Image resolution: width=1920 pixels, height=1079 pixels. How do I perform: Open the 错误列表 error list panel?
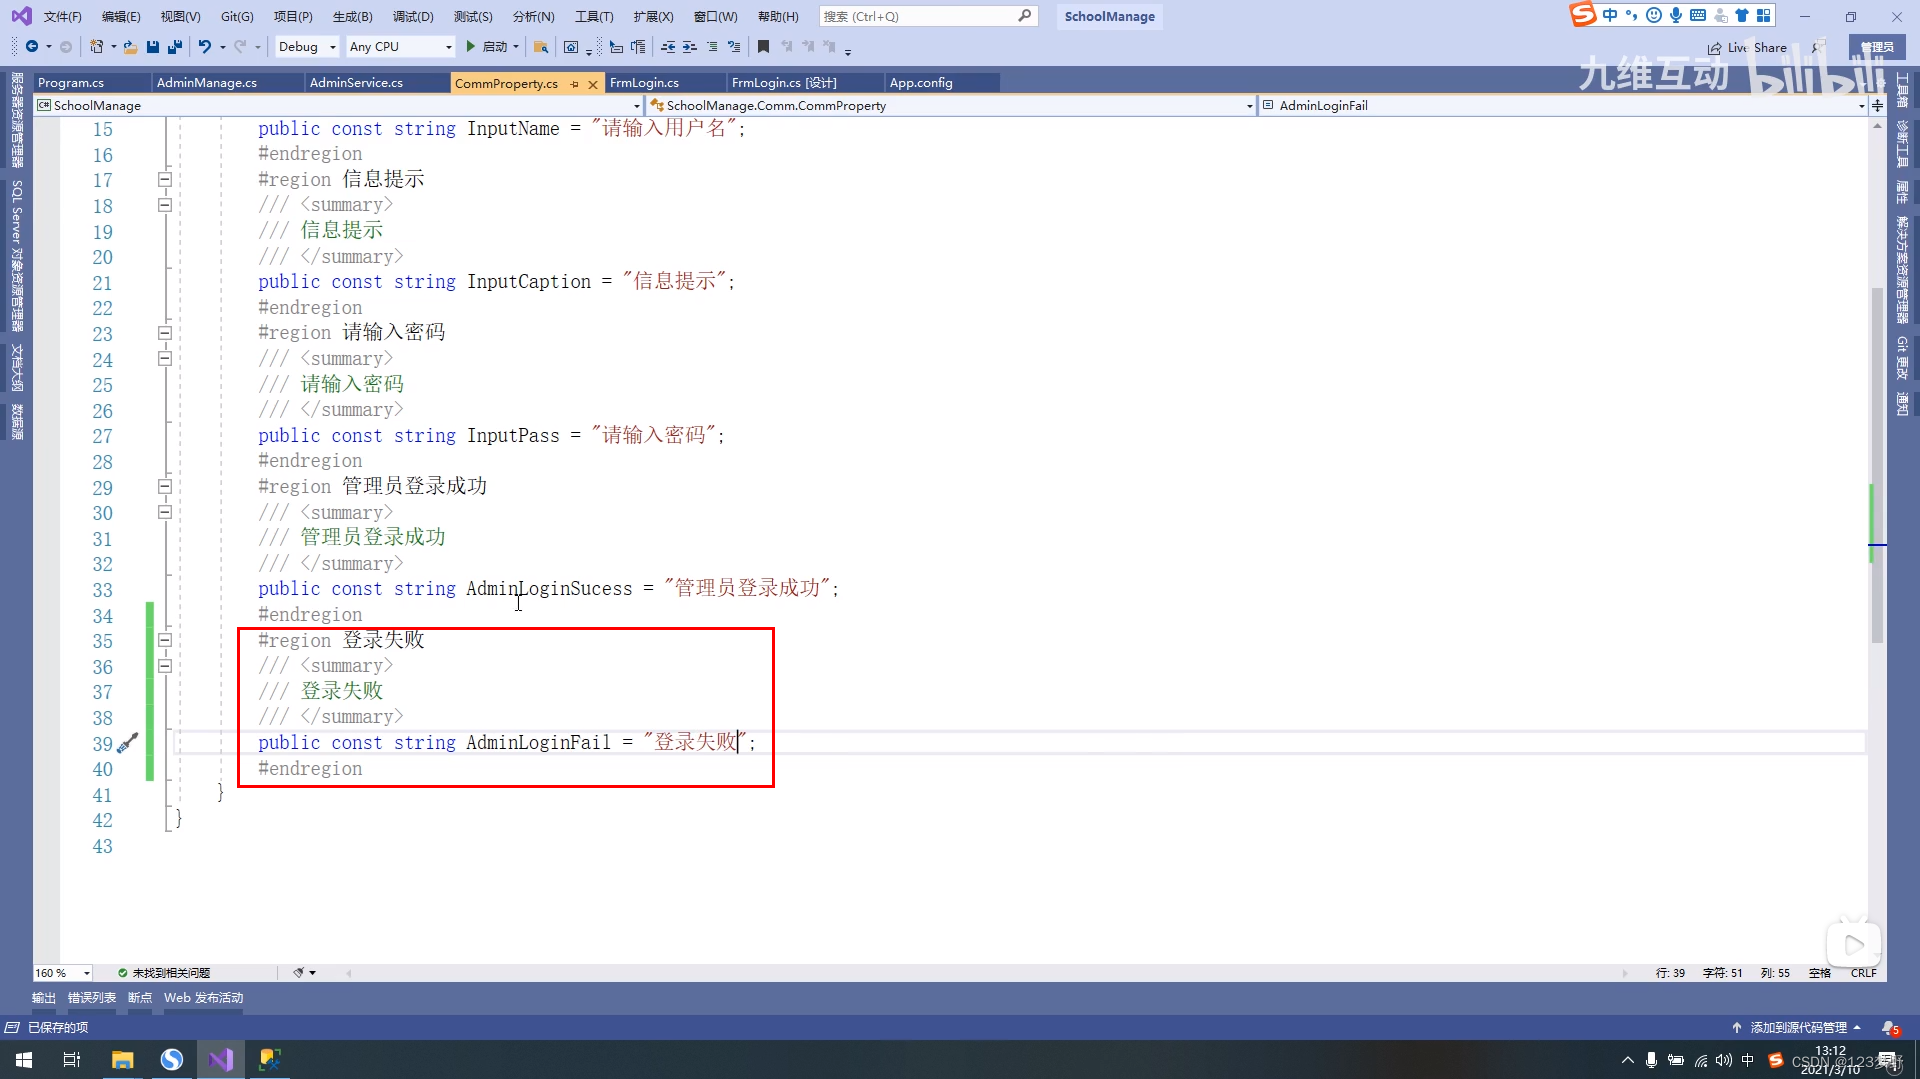(92, 997)
